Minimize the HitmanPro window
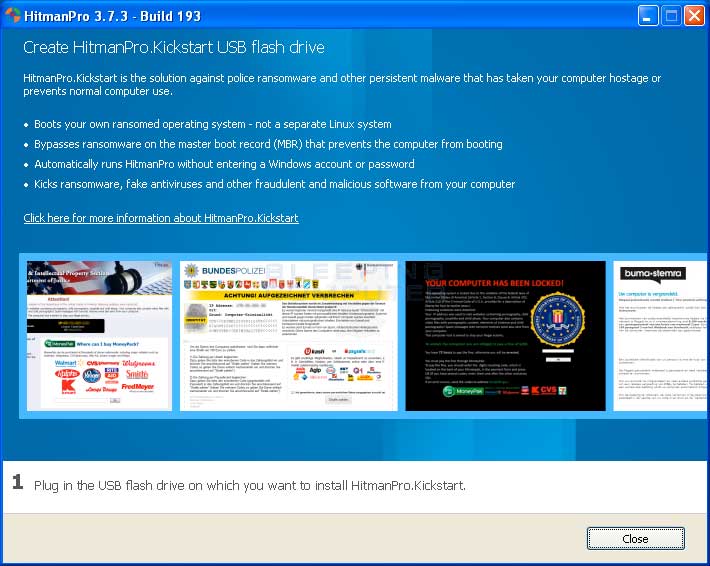This screenshot has width=710, height=566. click(x=649, y=16)
